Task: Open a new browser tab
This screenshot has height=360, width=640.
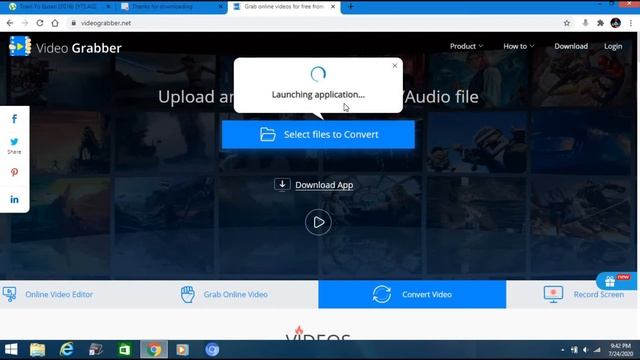Action: tap(351, 7)
